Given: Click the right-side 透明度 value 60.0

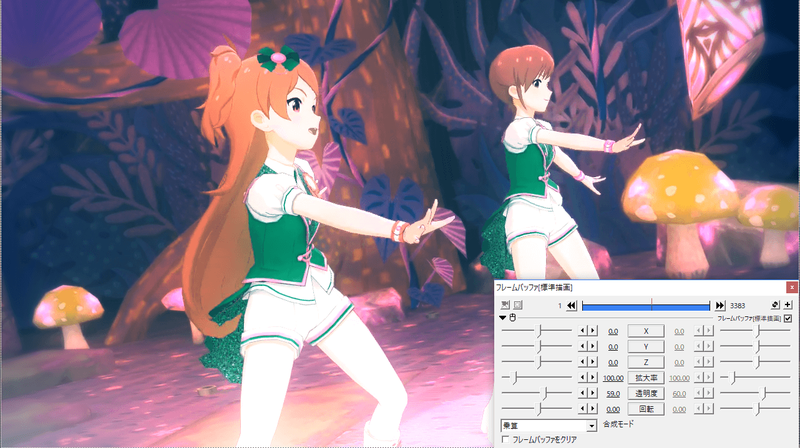Looking at the screenshot, I should (x=679, y=394).
